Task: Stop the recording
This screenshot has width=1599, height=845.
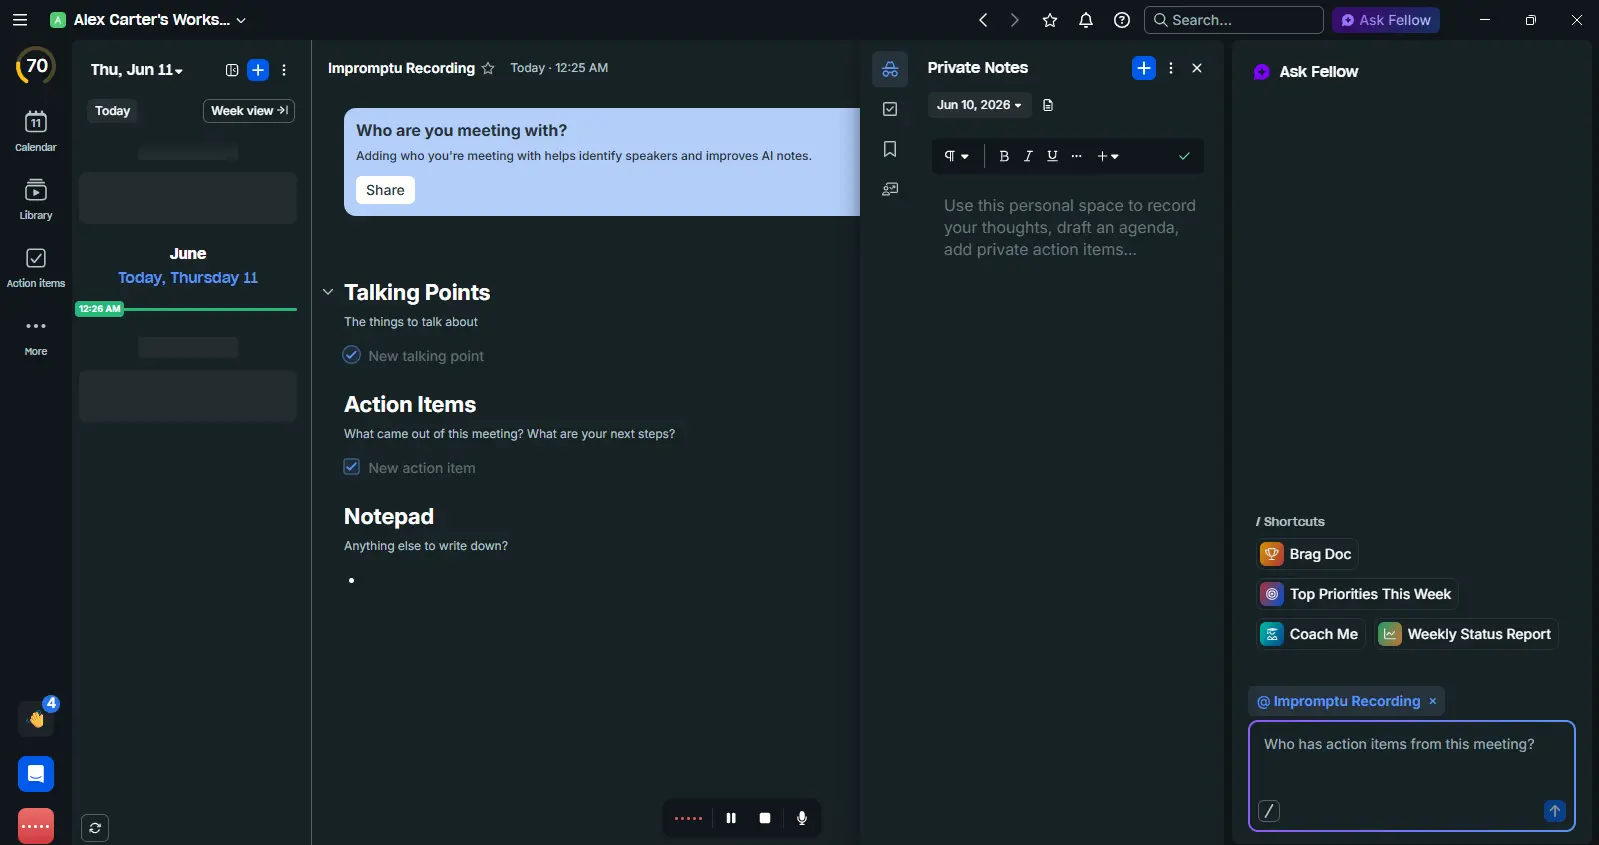Action: pyautogui.click(x=765, y=818)
